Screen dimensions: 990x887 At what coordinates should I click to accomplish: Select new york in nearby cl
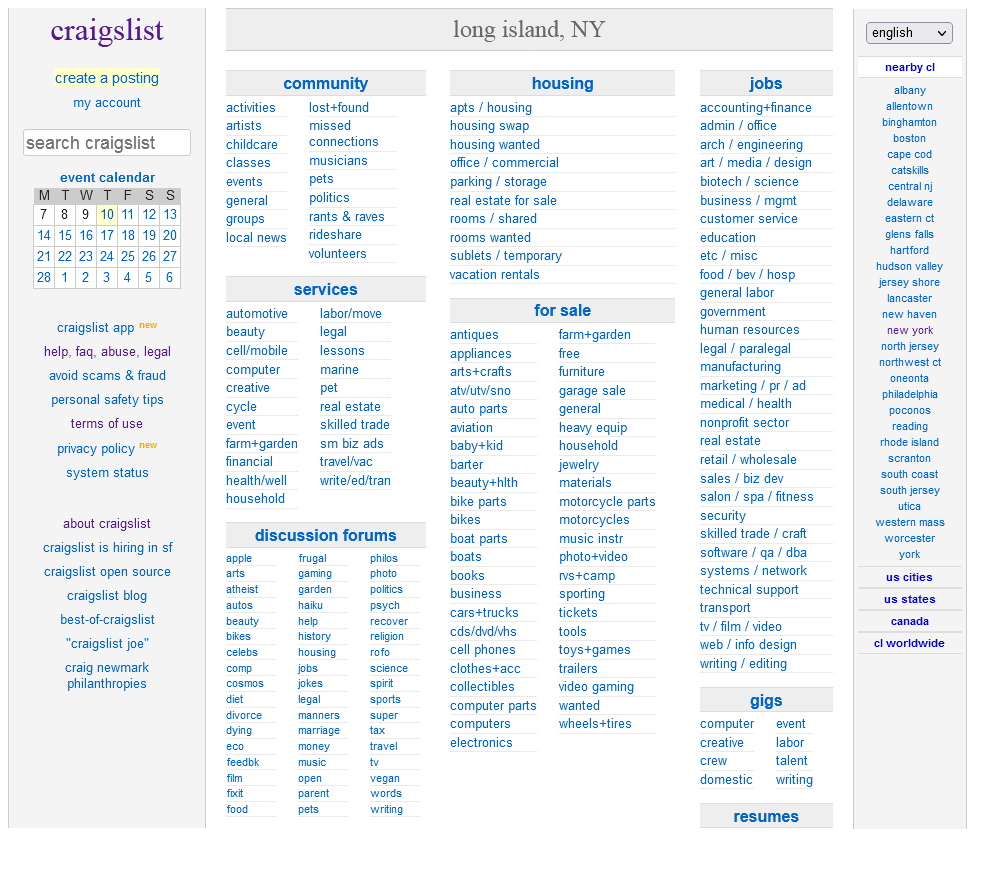909,330
